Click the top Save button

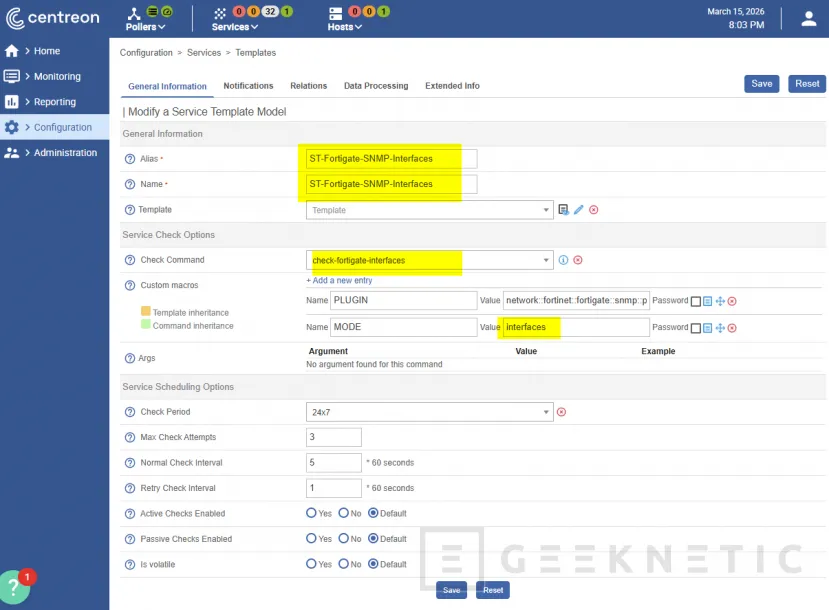(x=761, y=84)
